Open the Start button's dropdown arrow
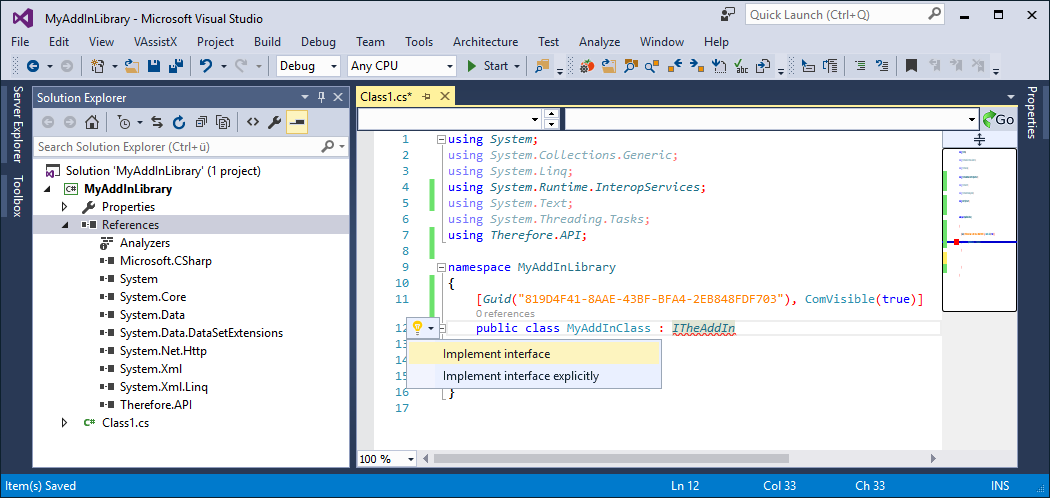This screenshot has height=498, width=1050. click(x=517, y=66)
